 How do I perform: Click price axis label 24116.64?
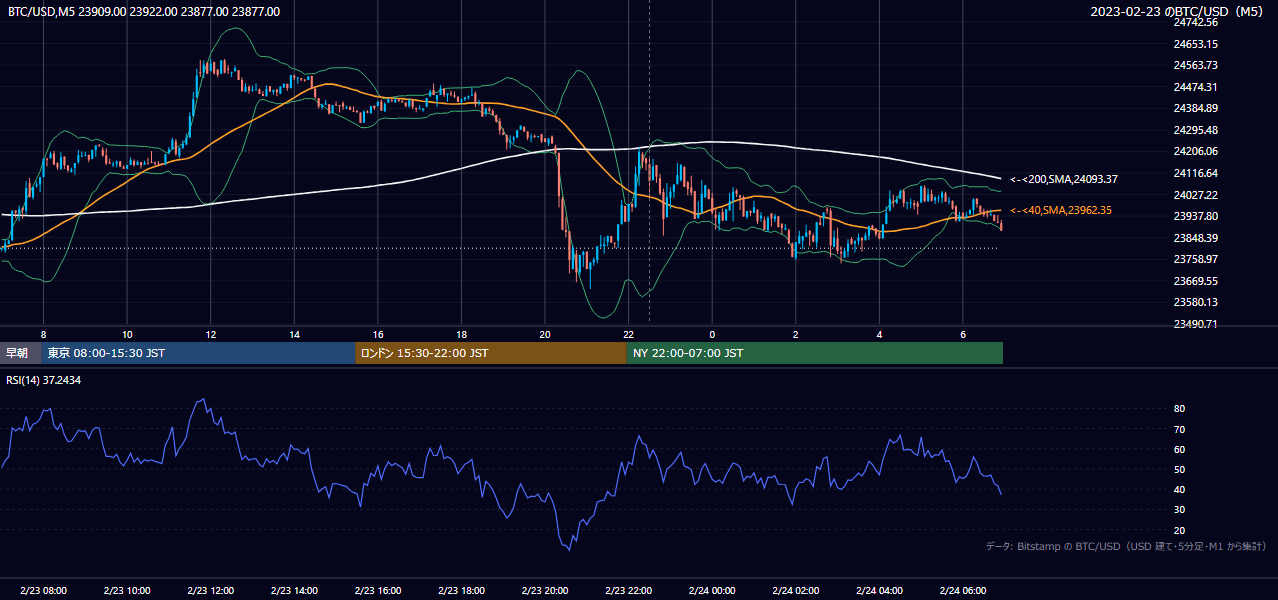pyautogui.click(x=1196, y=173)
